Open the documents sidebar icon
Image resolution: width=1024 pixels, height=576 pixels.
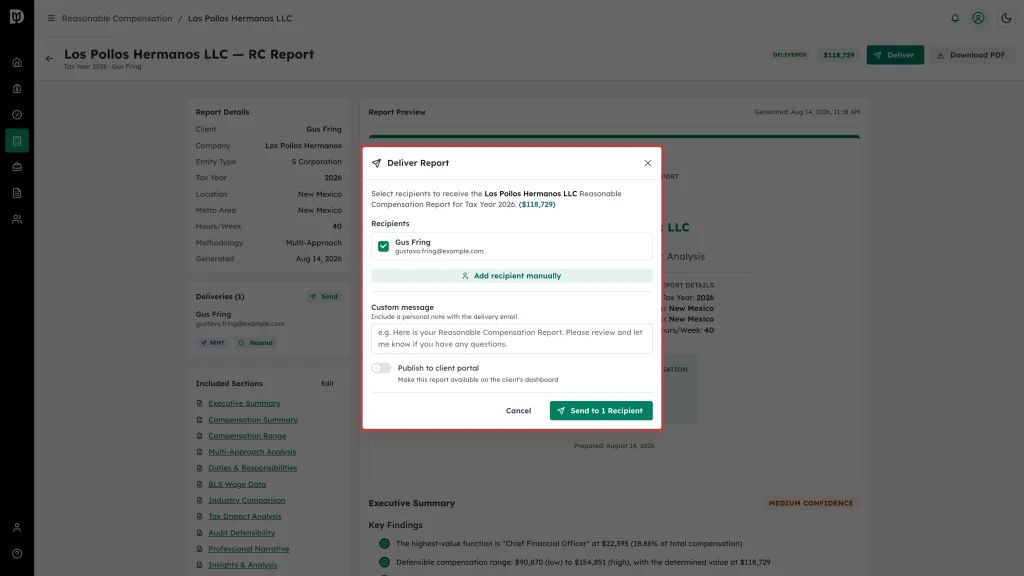pos(17,193)
